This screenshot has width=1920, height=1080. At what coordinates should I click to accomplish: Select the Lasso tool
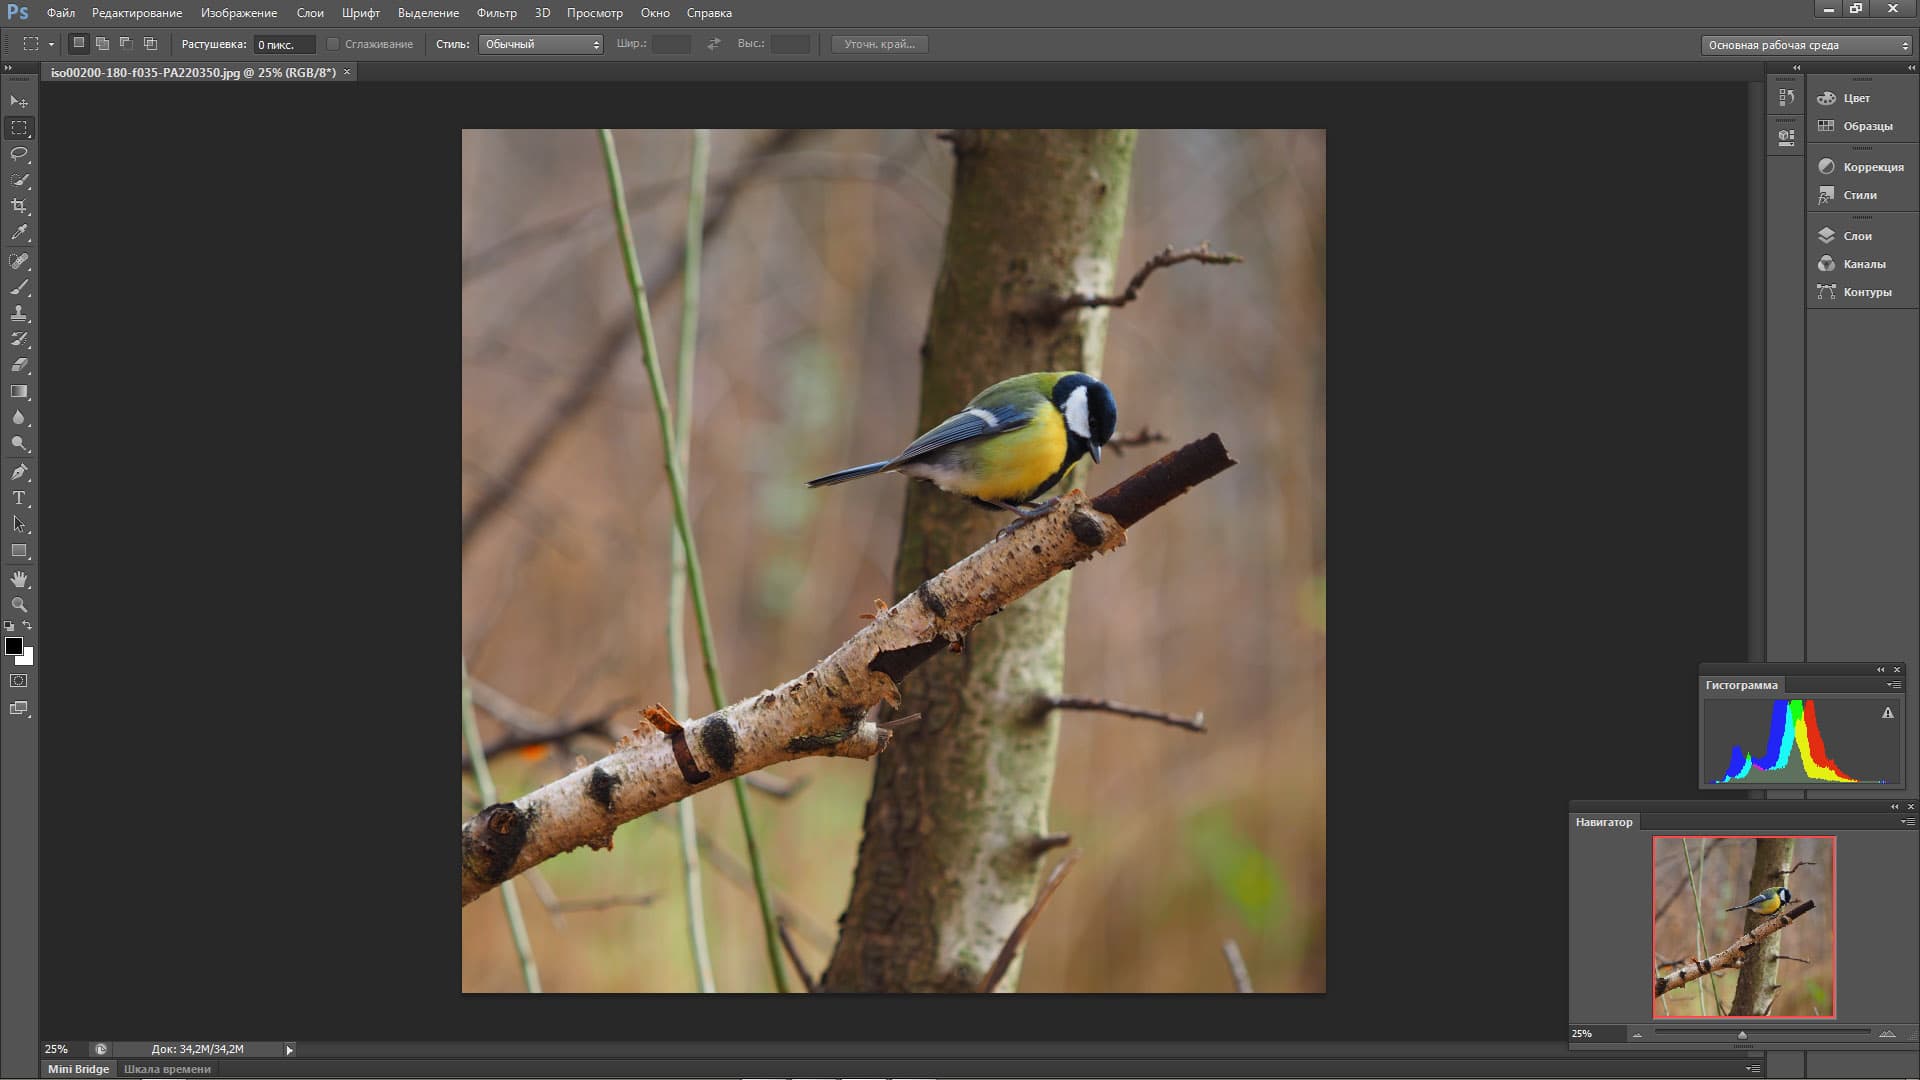coord(19,154)
